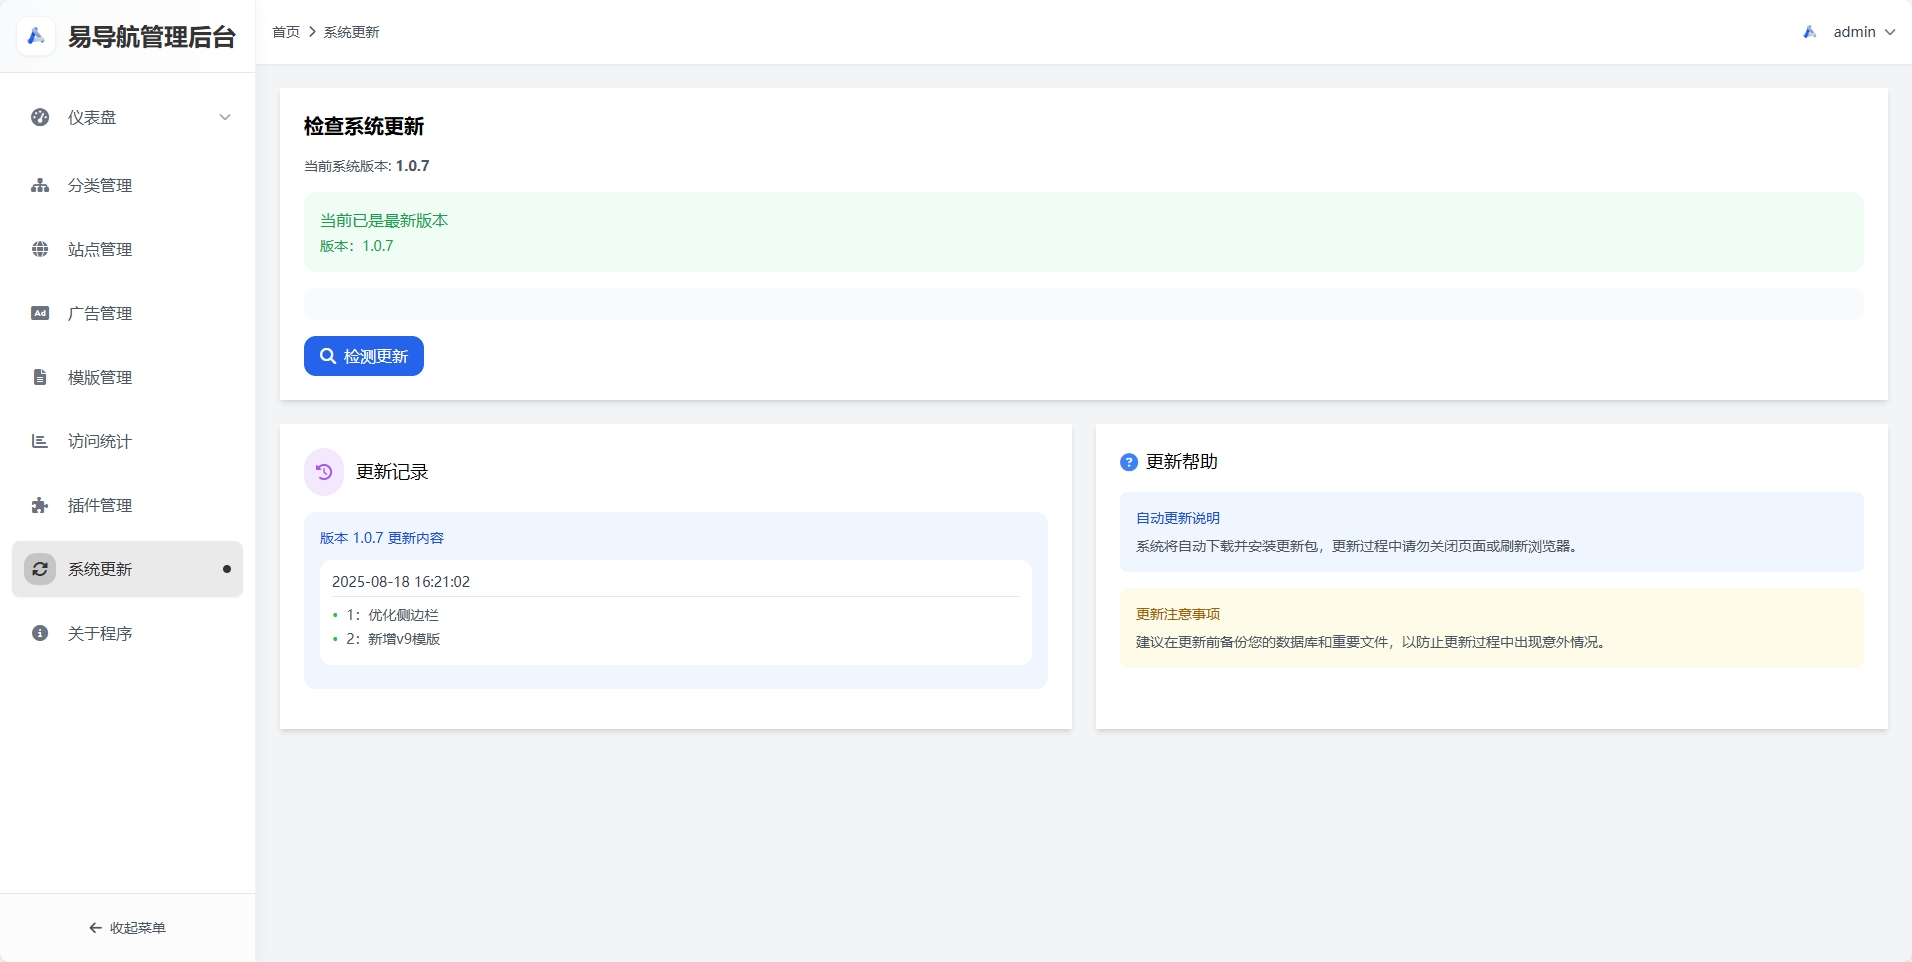This screenshot has width=1912, height=962.
Task: Click the 插件管理 puzzle piece icon
Action: (40, 505)
